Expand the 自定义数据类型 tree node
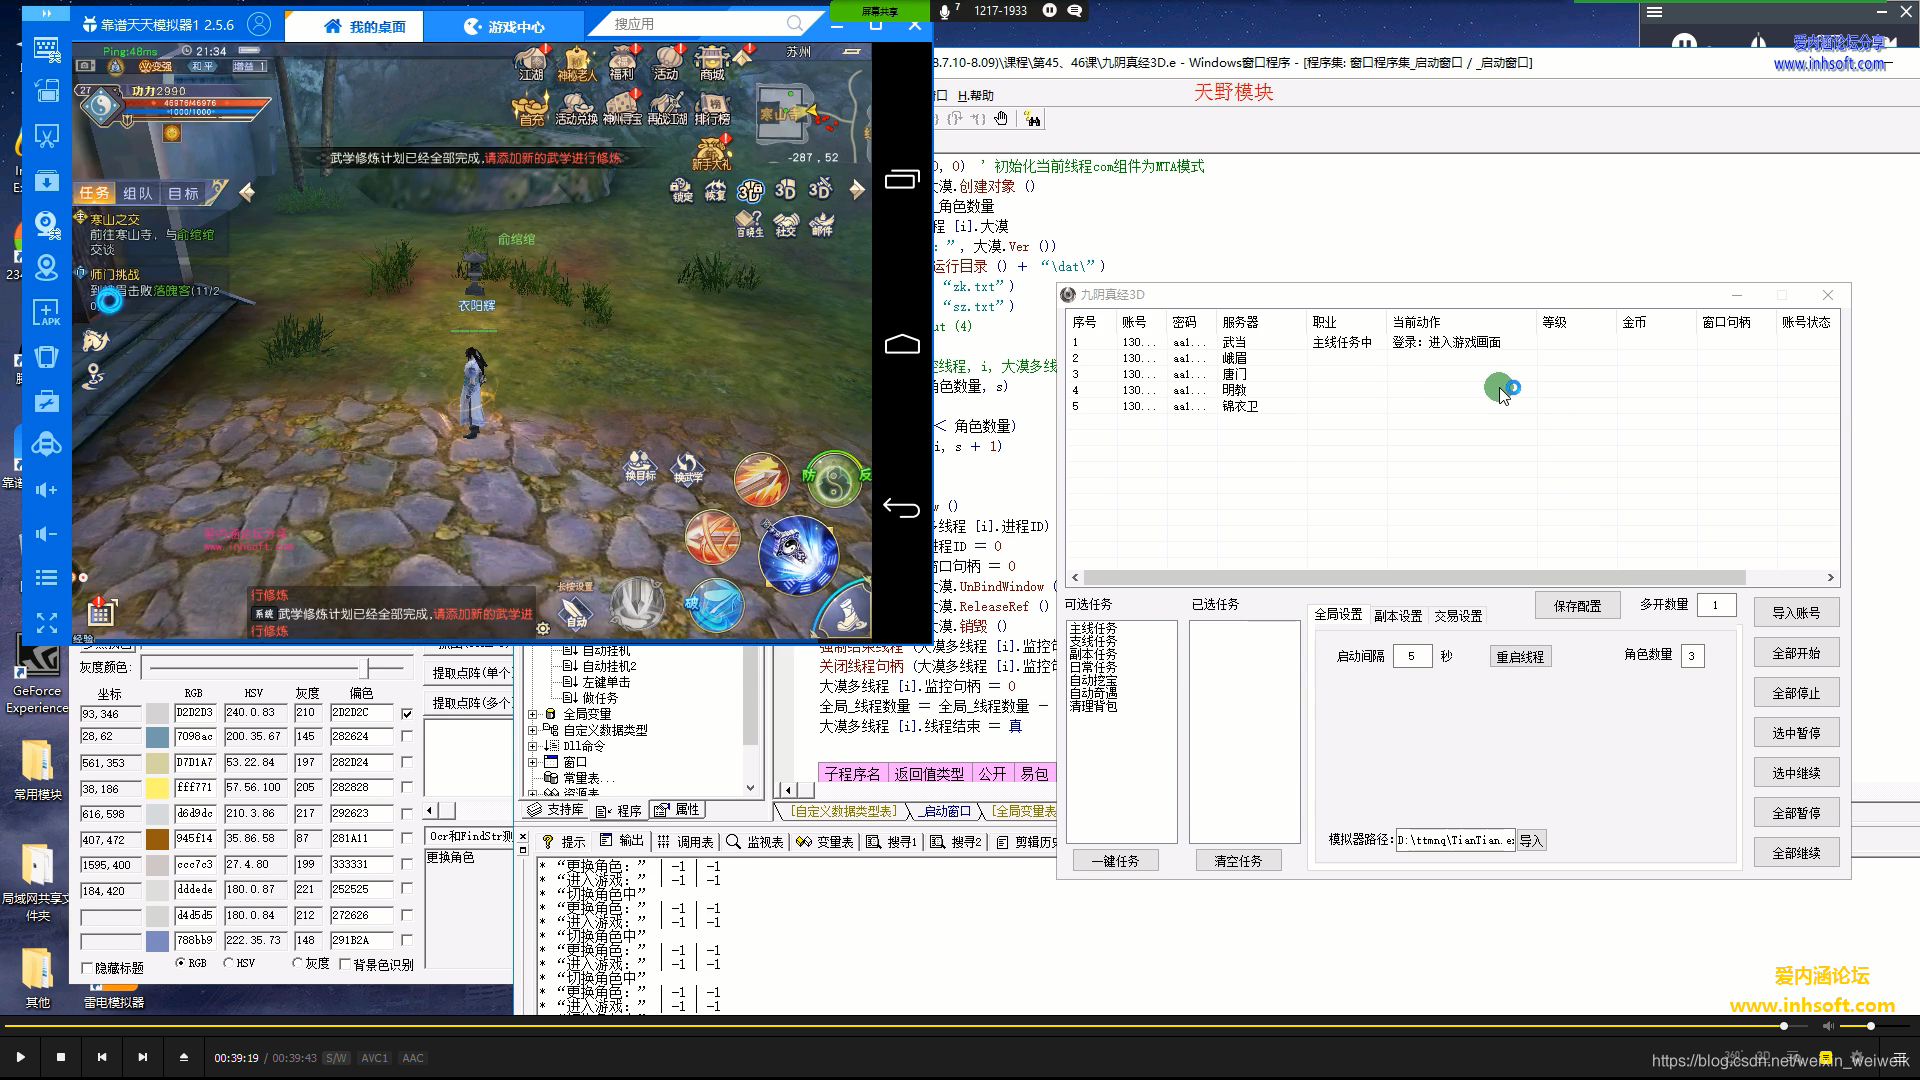 pyautogui.click(x=533, y=730)
